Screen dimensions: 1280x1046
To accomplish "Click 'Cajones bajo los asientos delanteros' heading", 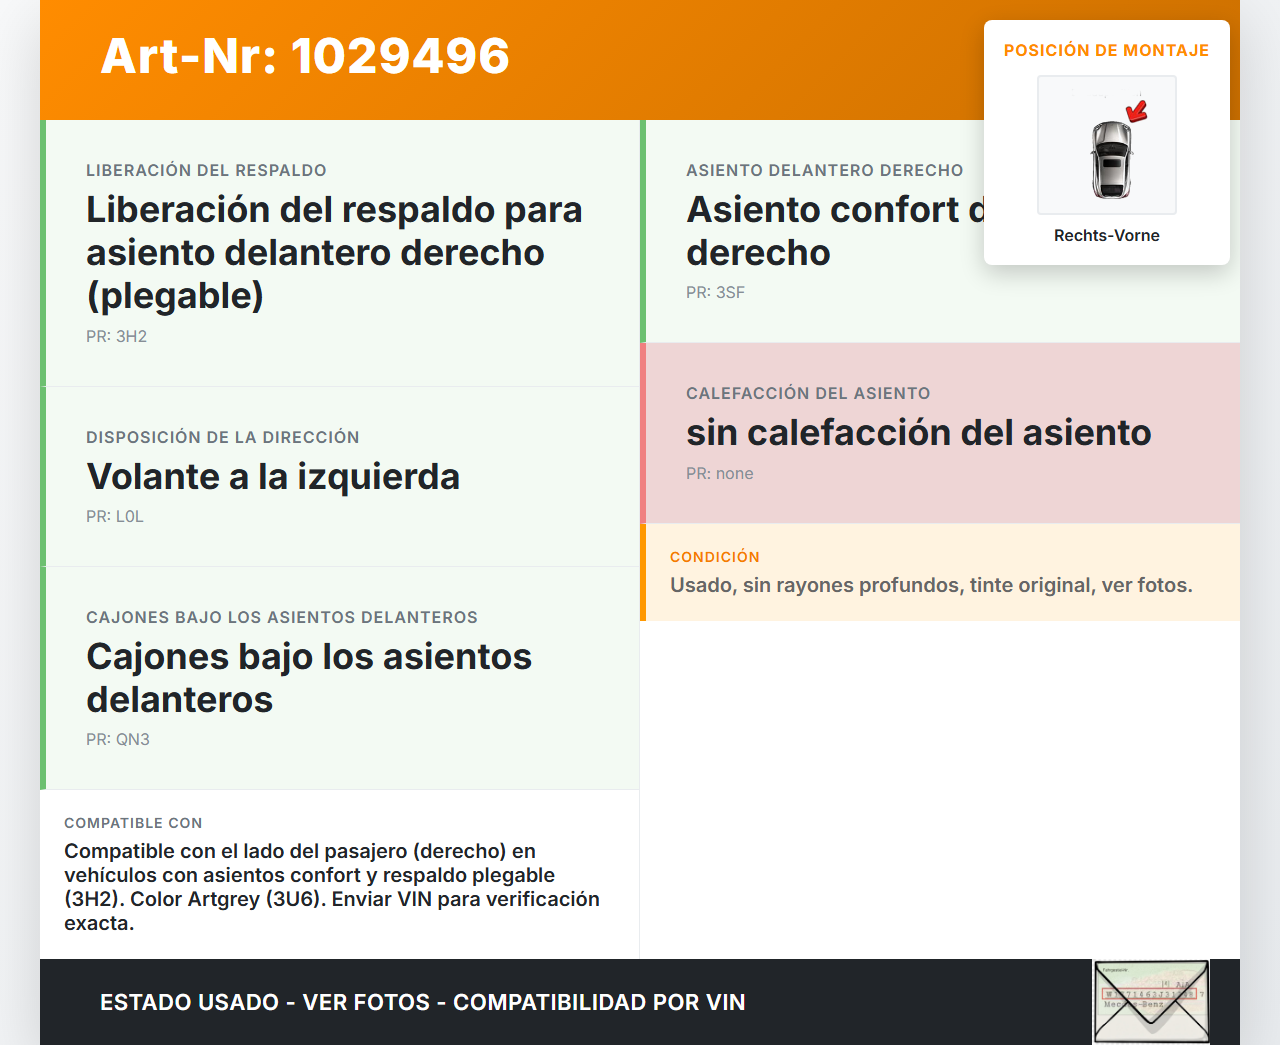I will click(309, 678).
